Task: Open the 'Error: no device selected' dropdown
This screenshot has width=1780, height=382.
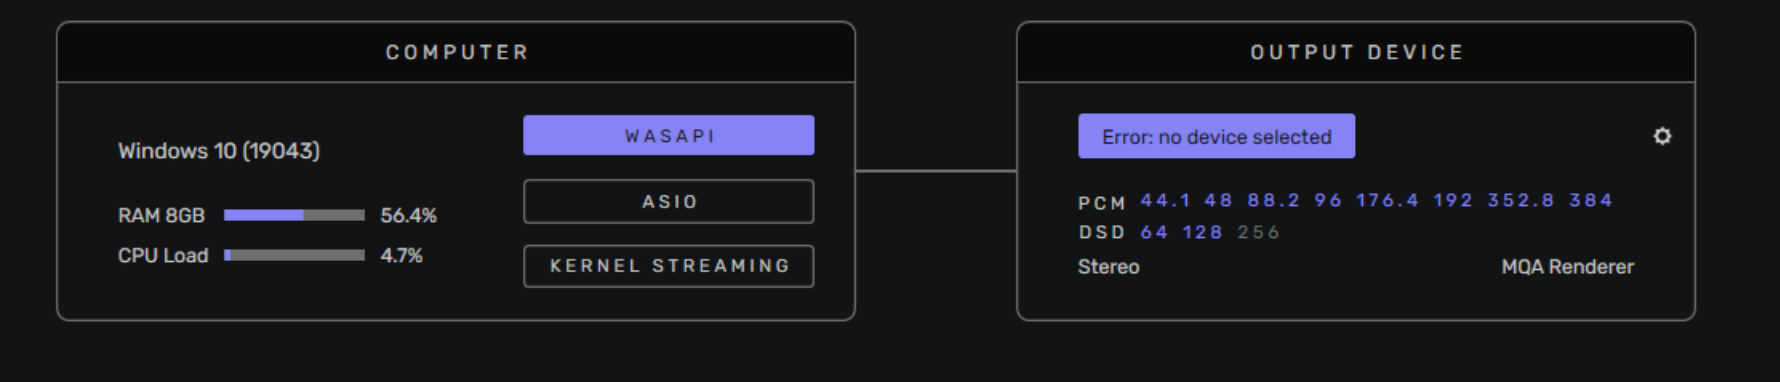Action: (1216, 136)
